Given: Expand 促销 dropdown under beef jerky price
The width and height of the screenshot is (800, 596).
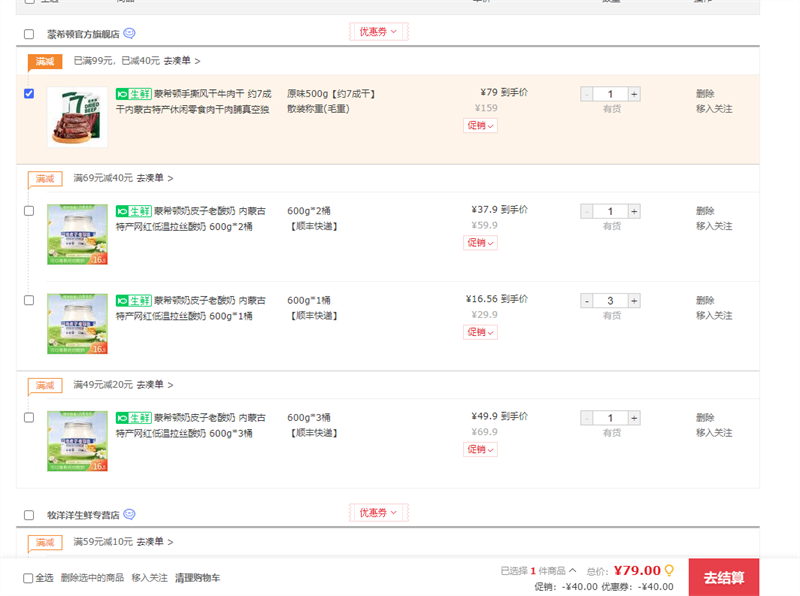Looking at the screenshot, I should click(x=480, y=126).
